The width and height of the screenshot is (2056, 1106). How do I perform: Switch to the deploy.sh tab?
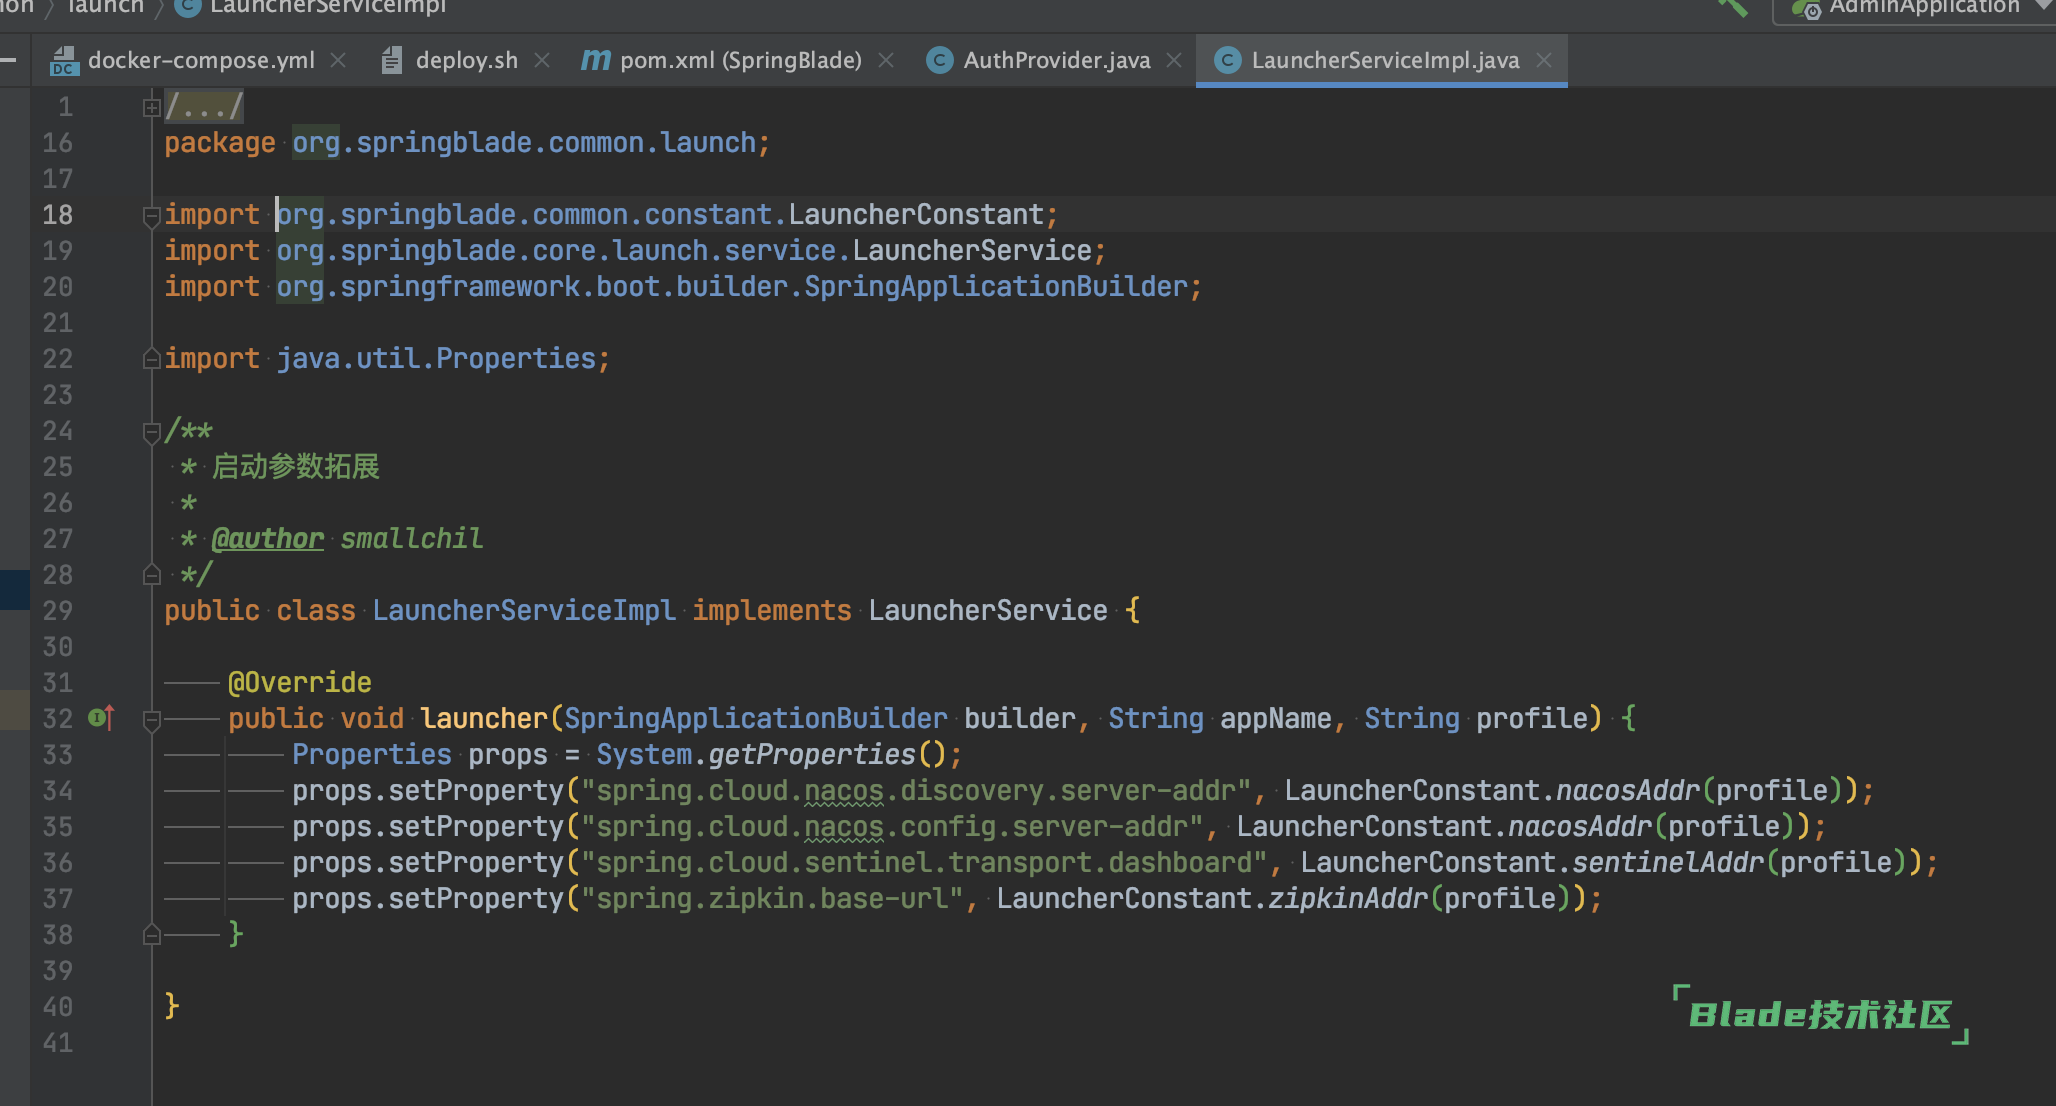pyautogui.click(x=466, y=60)
